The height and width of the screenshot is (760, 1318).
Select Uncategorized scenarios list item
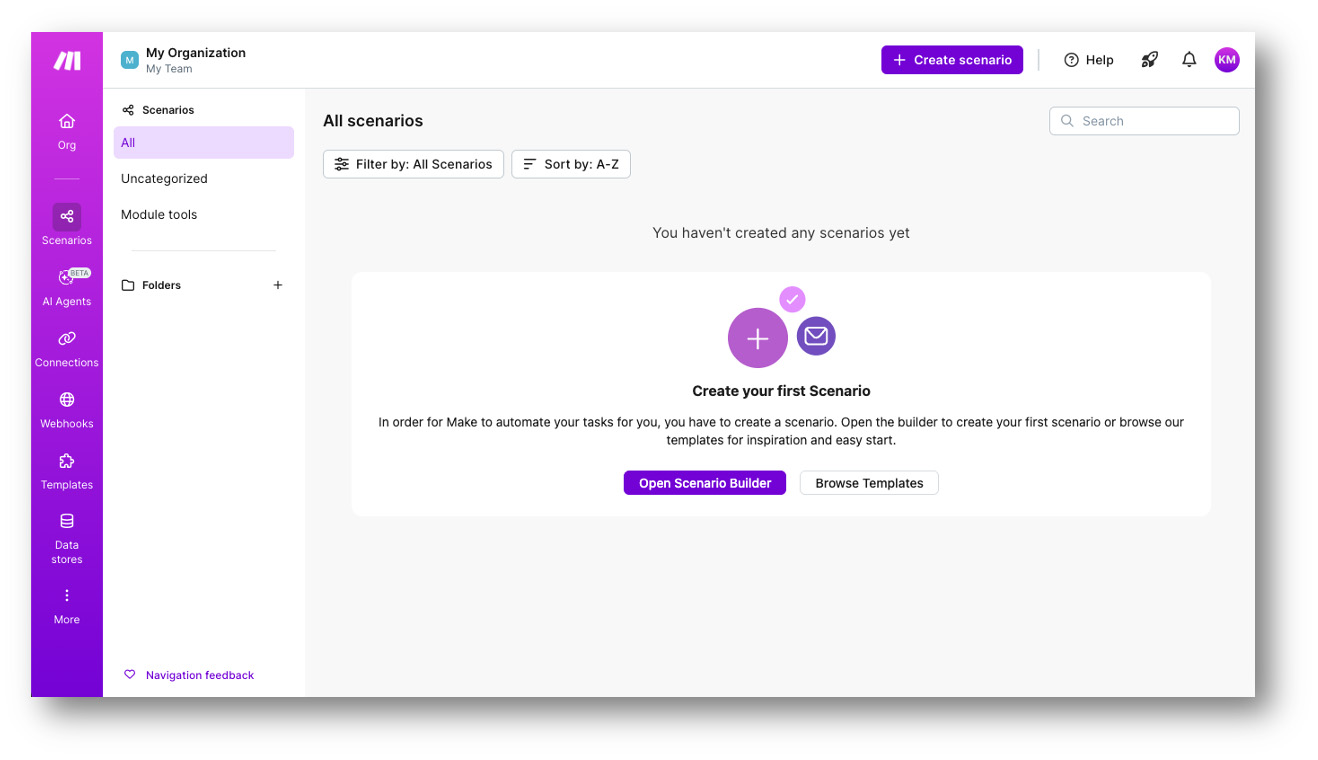coord(164,179)
